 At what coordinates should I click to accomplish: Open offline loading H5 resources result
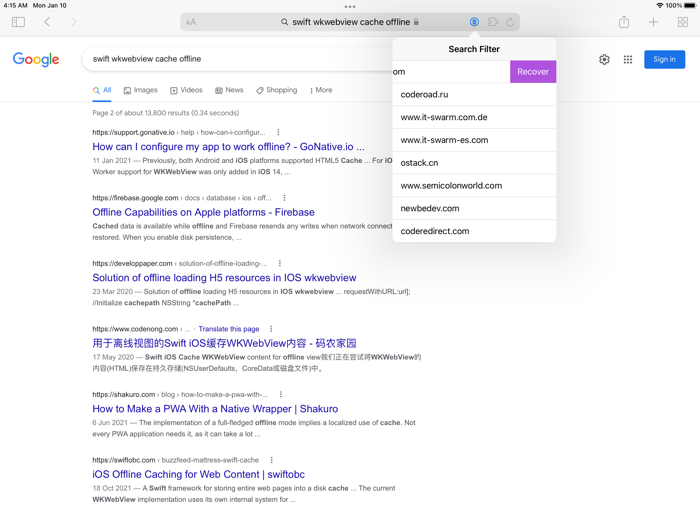pos(224,278)
